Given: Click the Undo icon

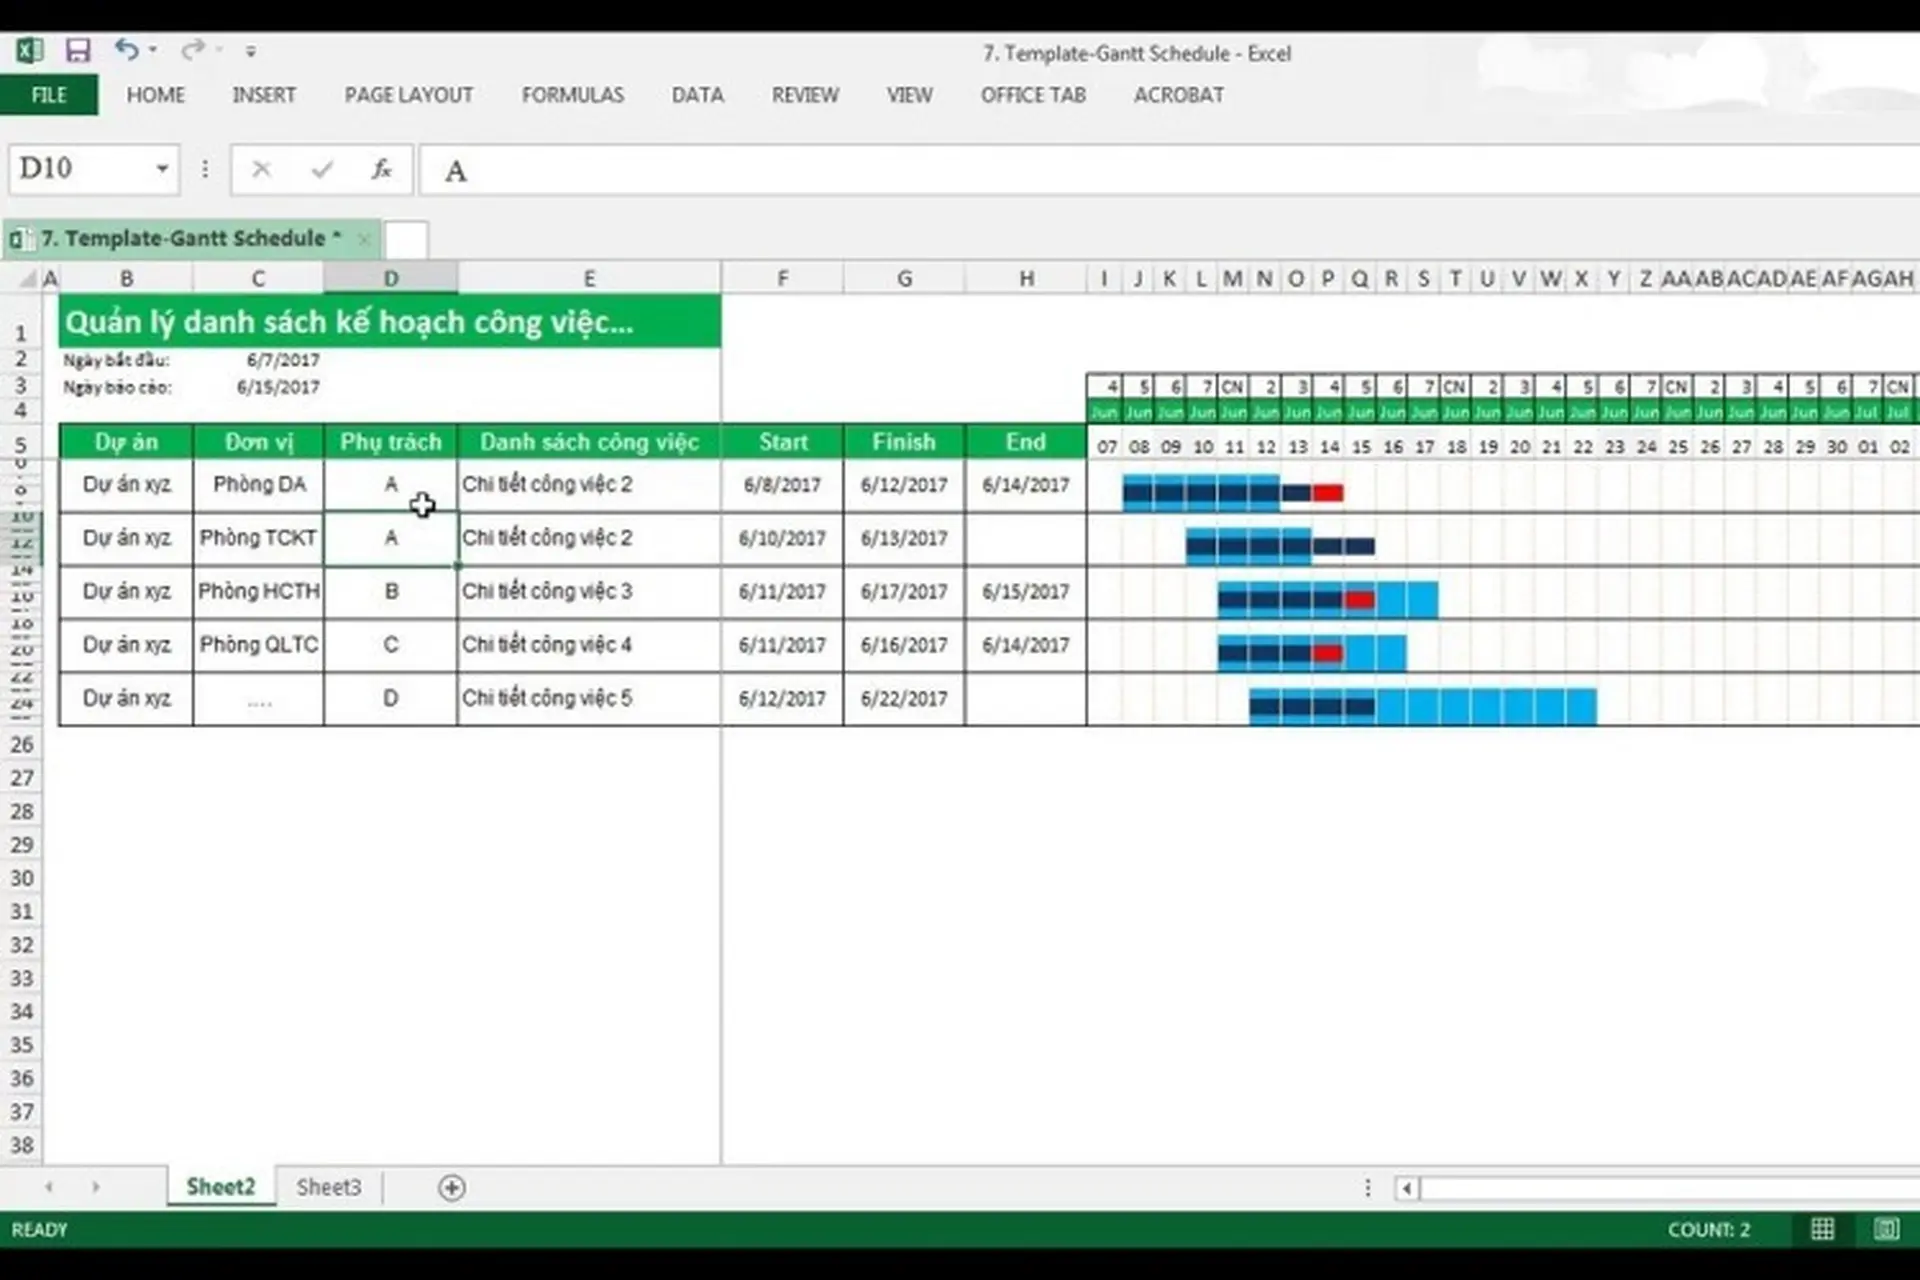Looking at the screenshot, I should 128,50.
